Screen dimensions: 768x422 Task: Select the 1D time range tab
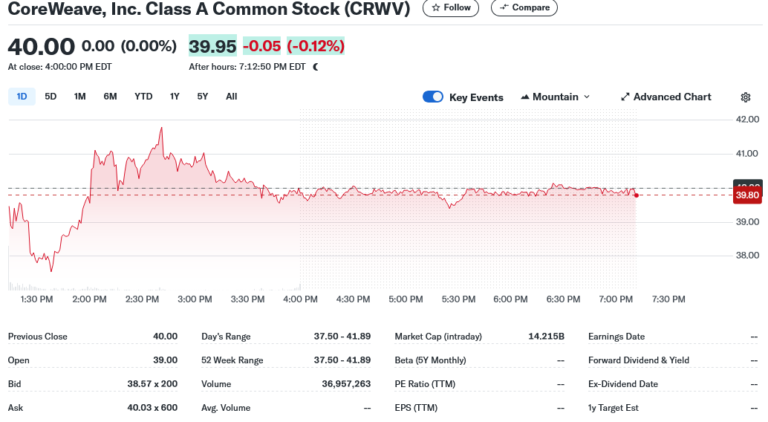[22, 96]
